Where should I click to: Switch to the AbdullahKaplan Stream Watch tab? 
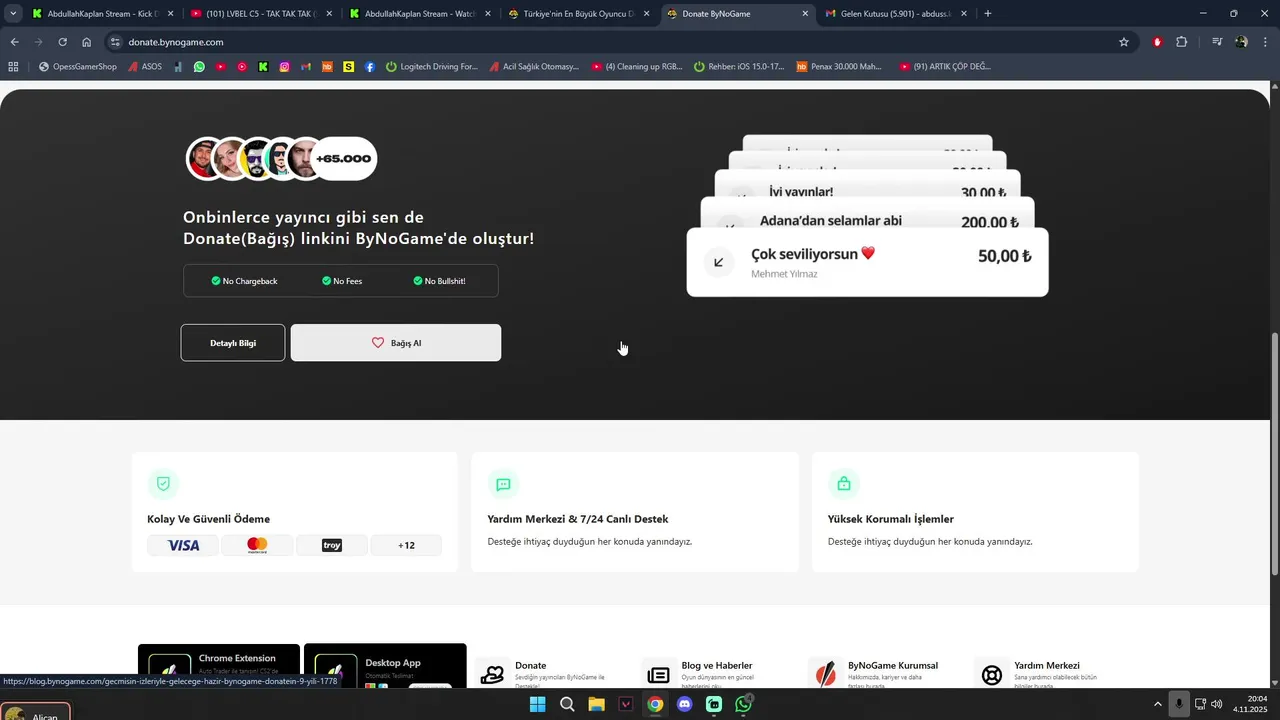click(419, 14)
